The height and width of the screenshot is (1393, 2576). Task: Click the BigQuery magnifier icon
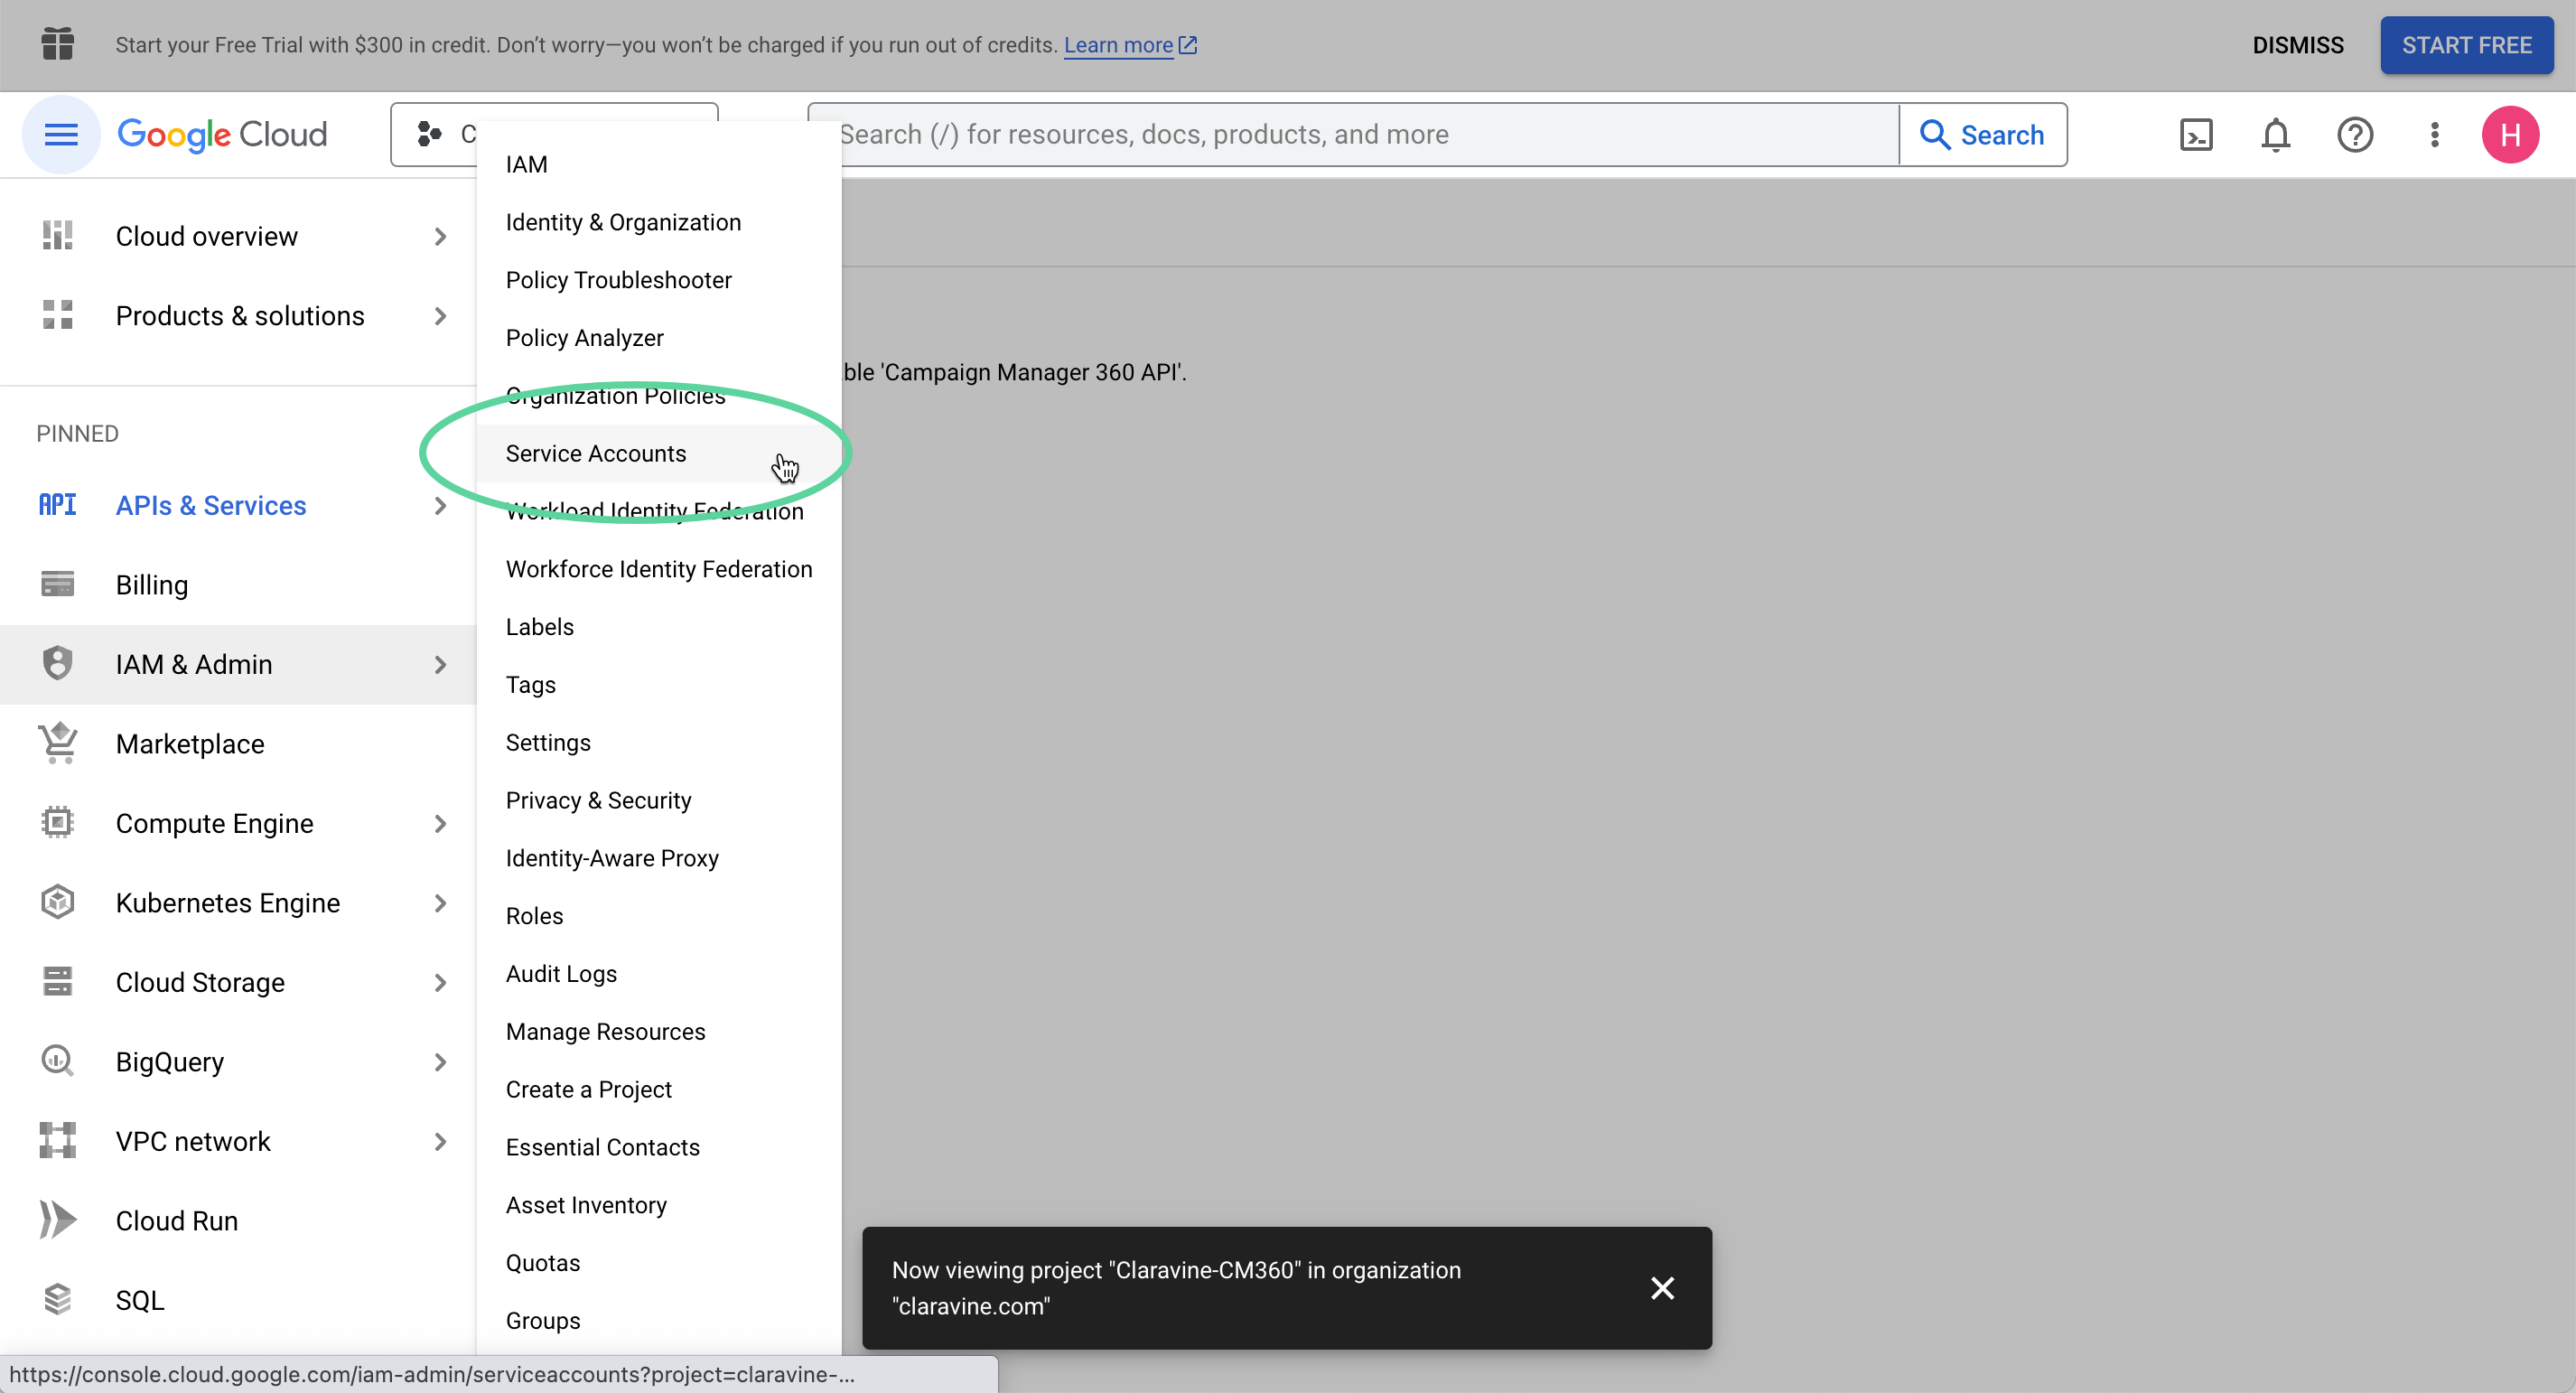[58, 1061]
